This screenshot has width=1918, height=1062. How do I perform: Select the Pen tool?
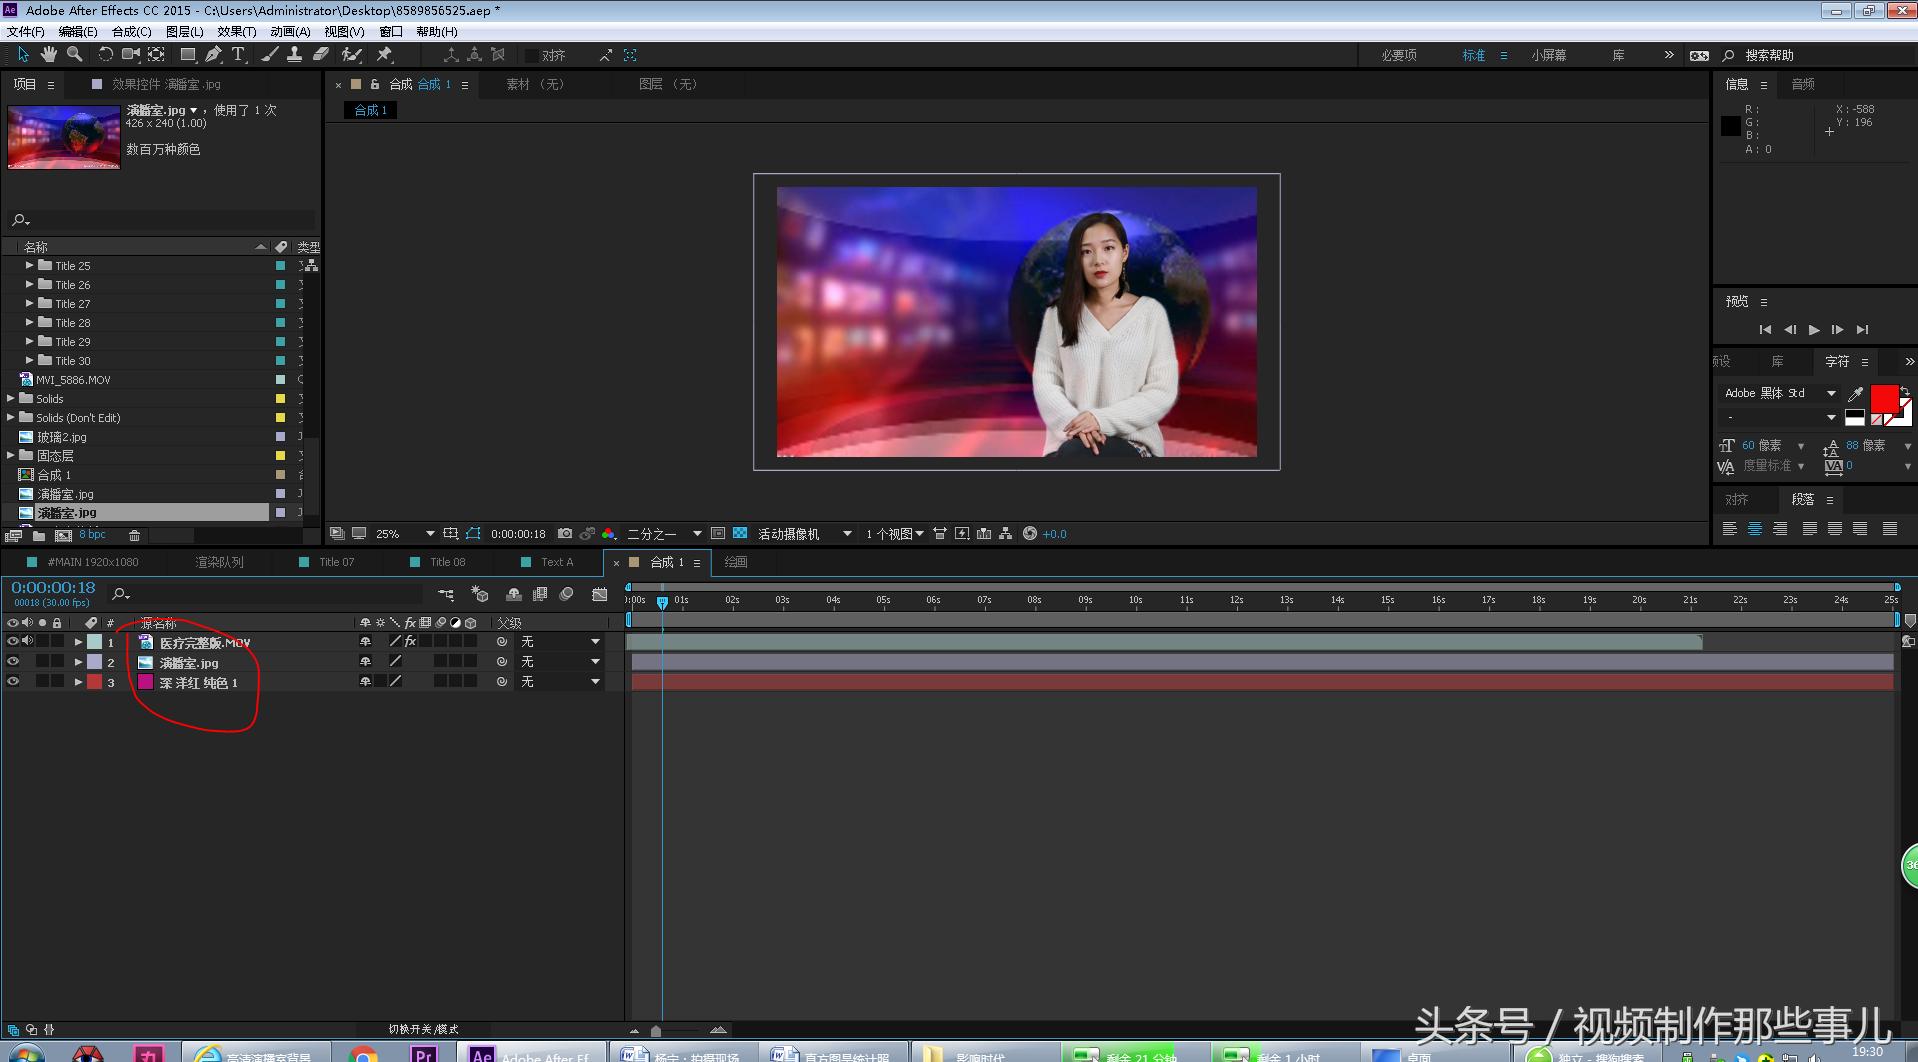[x=213, y=55]
